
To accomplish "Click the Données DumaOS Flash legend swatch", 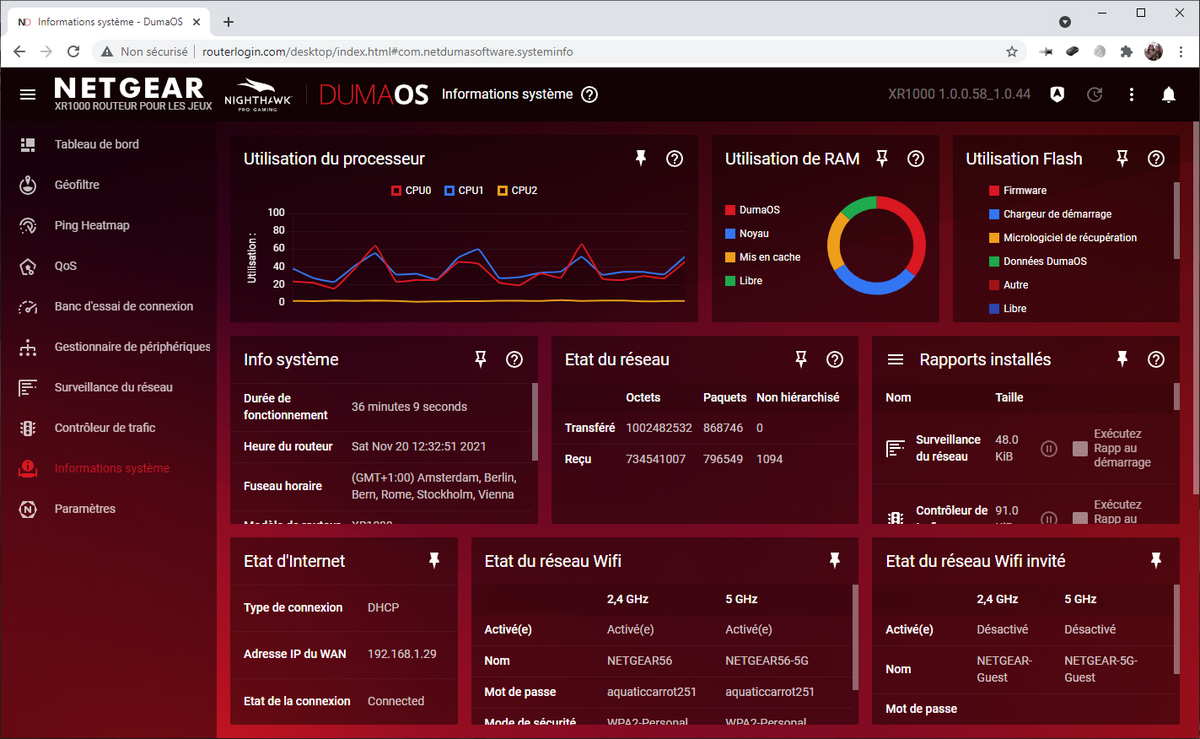I will click(x=994, y=261).
